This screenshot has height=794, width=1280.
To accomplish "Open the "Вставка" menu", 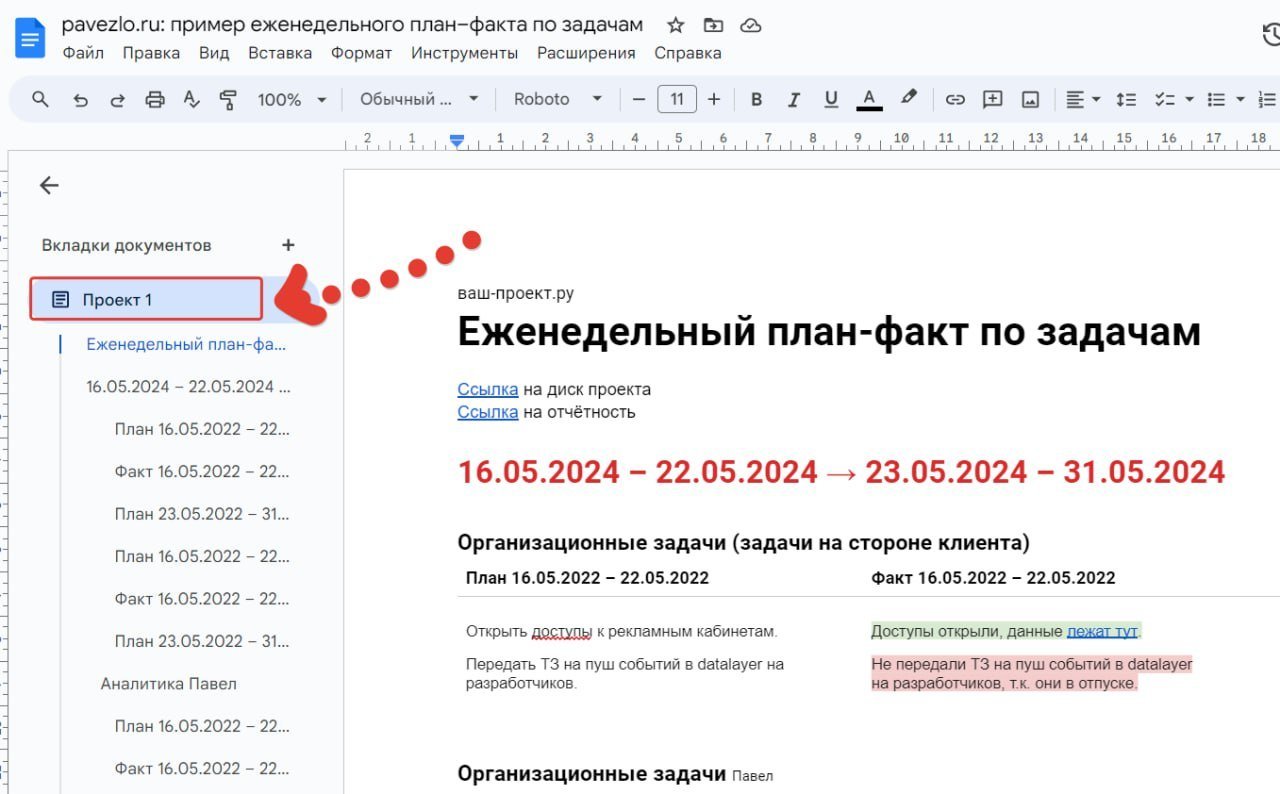I will click(x=279, y=53).
